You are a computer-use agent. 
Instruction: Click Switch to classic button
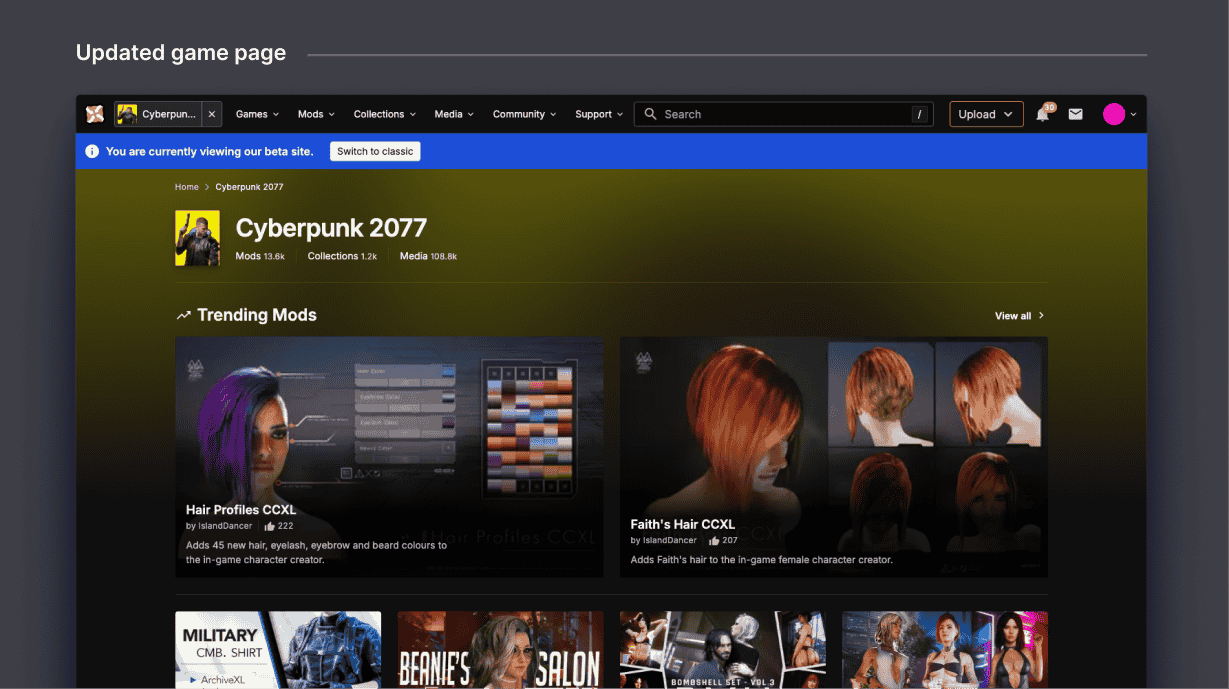coord(375,151)
